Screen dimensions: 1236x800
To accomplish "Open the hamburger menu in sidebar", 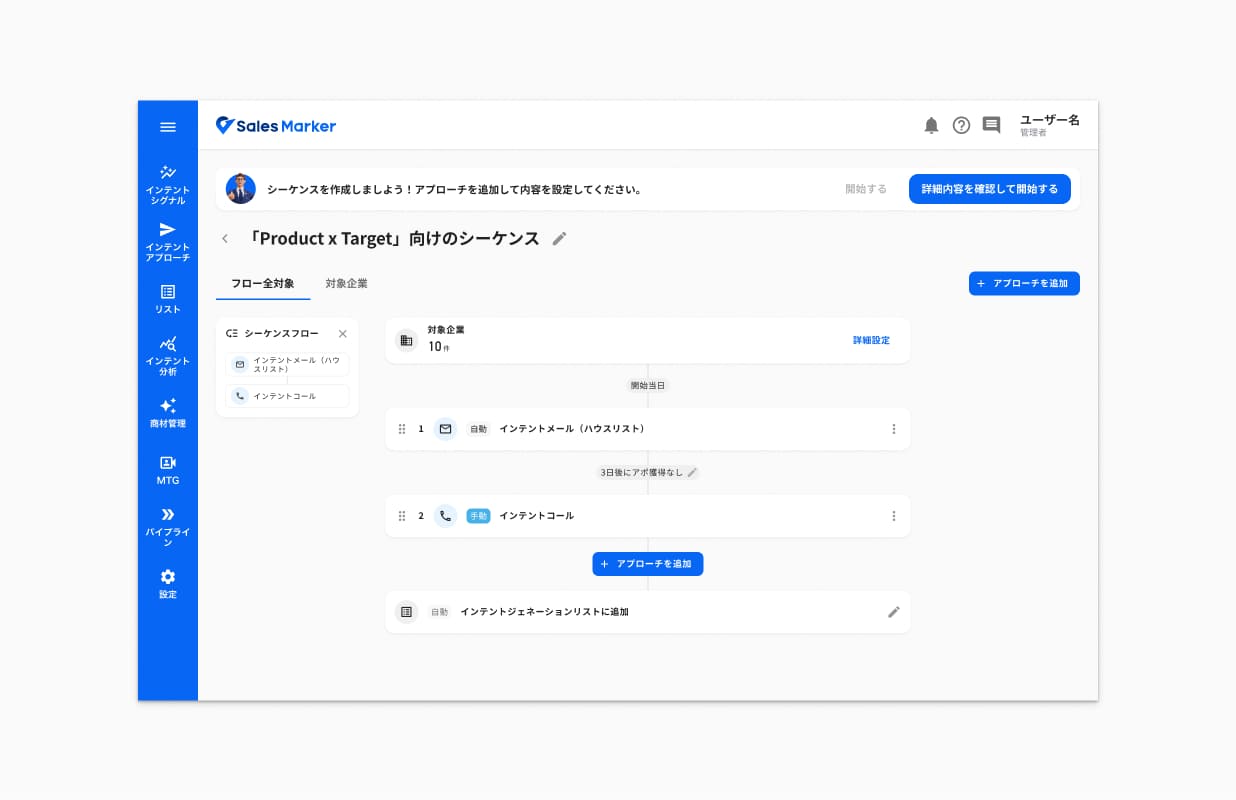I will 168,127.
